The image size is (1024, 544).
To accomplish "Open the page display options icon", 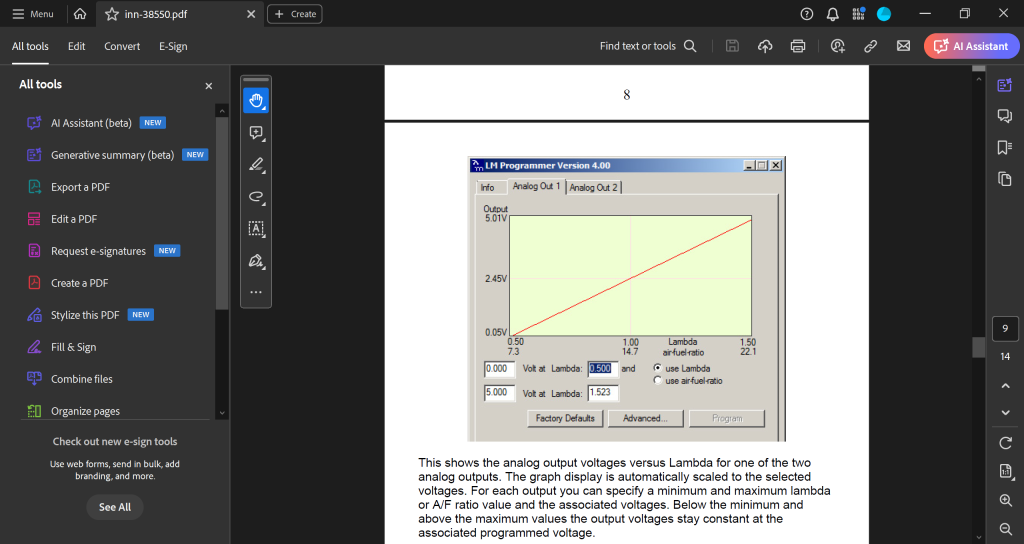I will click(x=1006, y=472).
